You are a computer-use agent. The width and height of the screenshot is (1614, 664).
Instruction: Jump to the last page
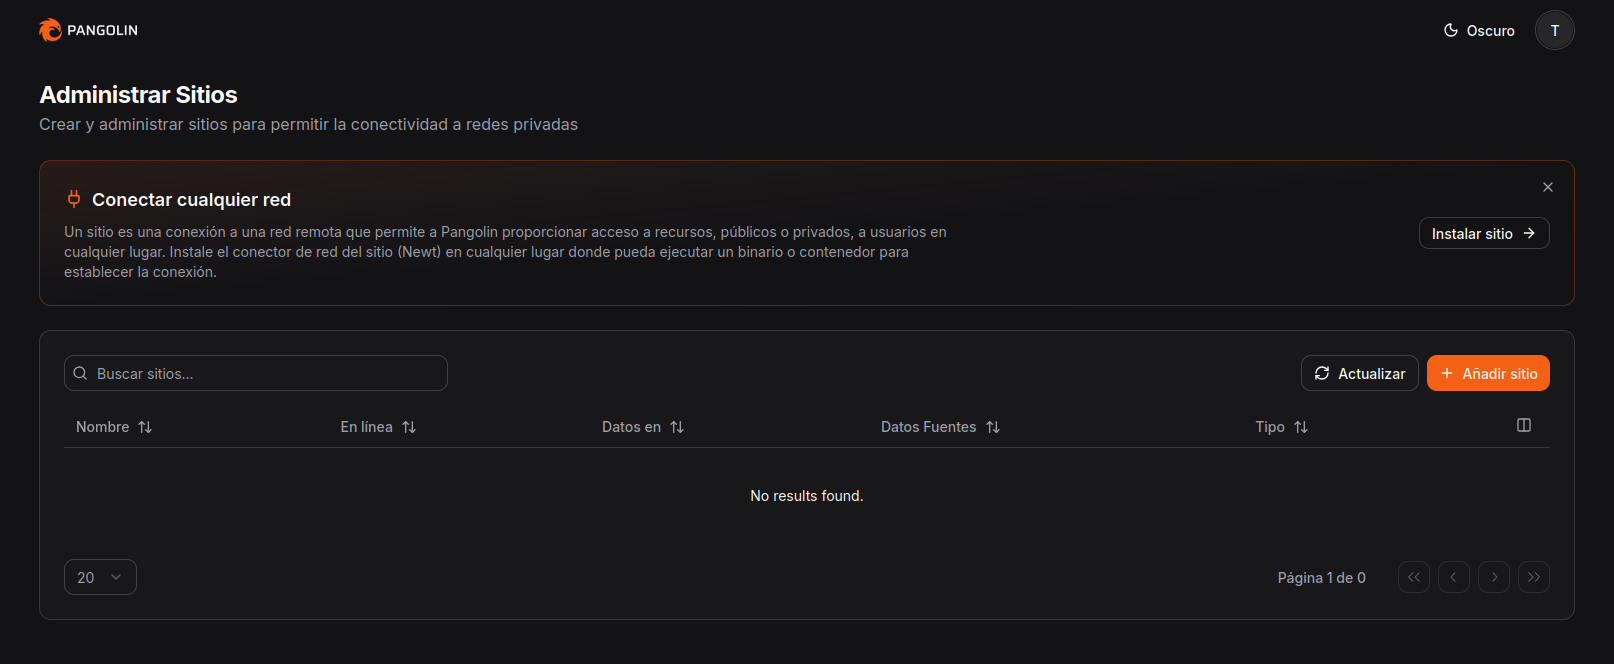point(1533,577)
